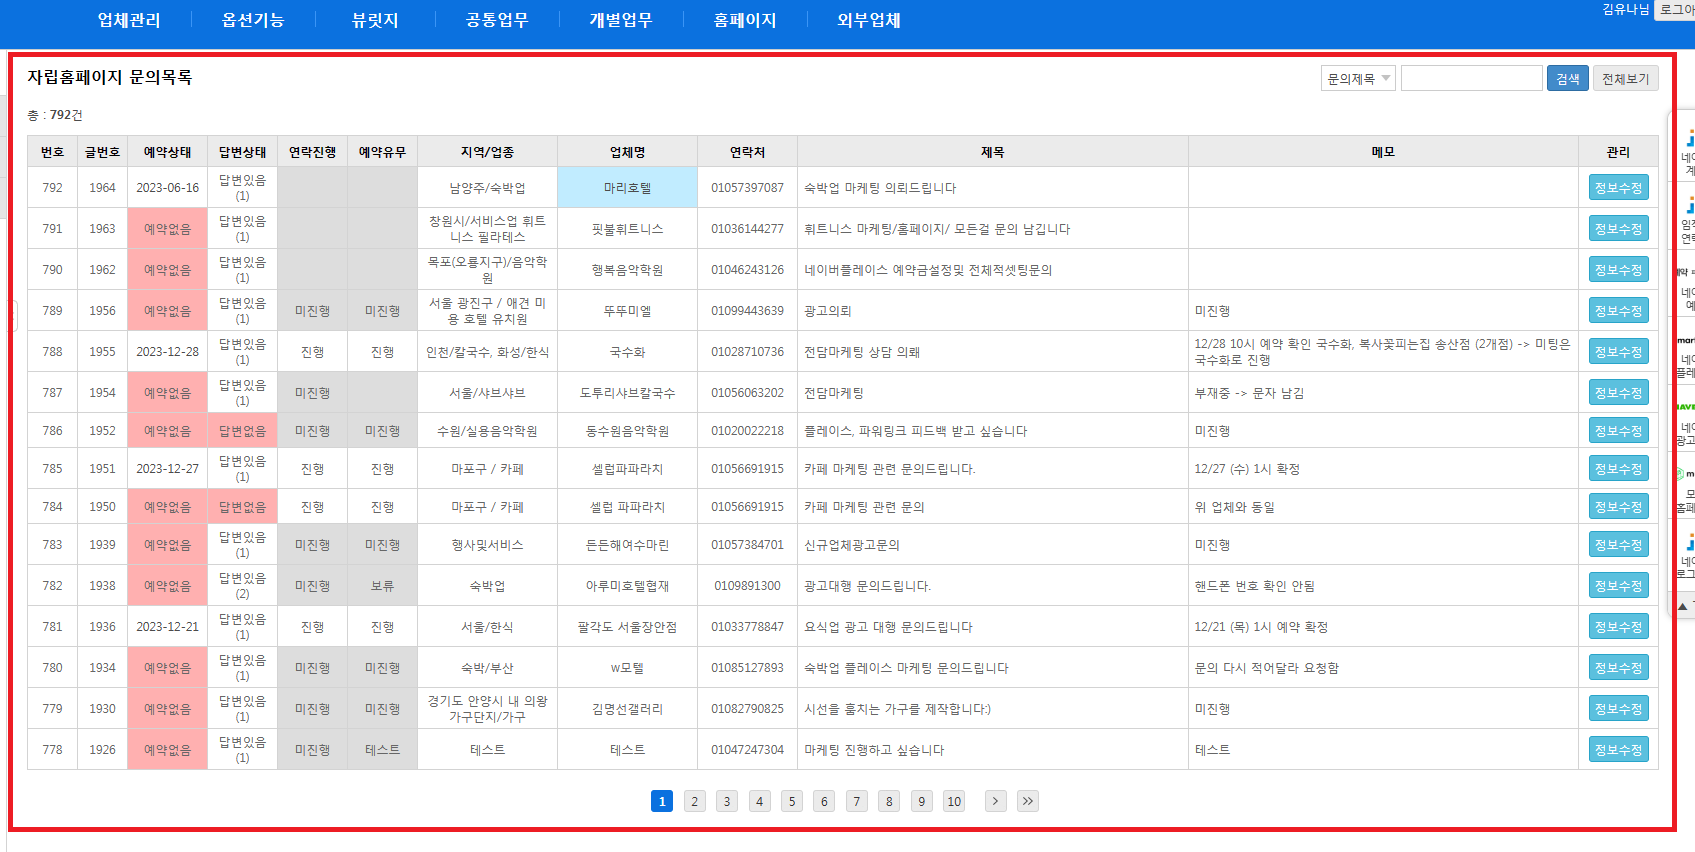The image size is (1695, 852).
Task: Click 정보수정 for 마리호텔 row
Action: (1618, 188)
